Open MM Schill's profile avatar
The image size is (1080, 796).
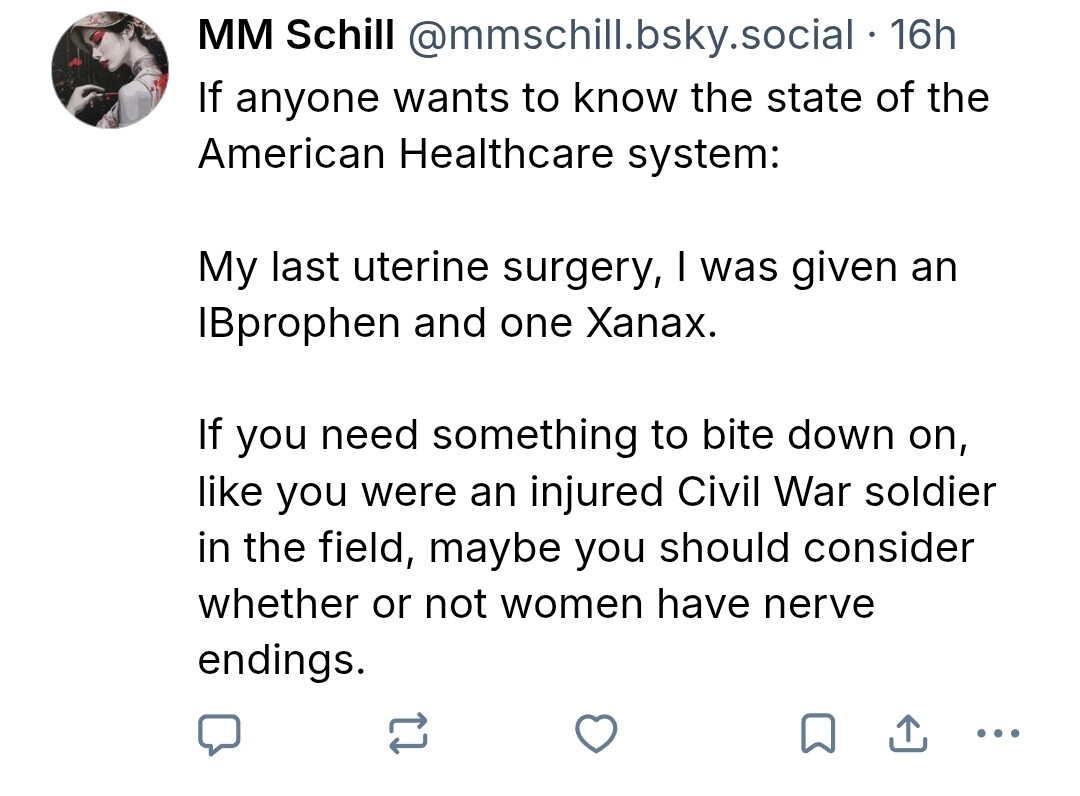click(110, 71)
